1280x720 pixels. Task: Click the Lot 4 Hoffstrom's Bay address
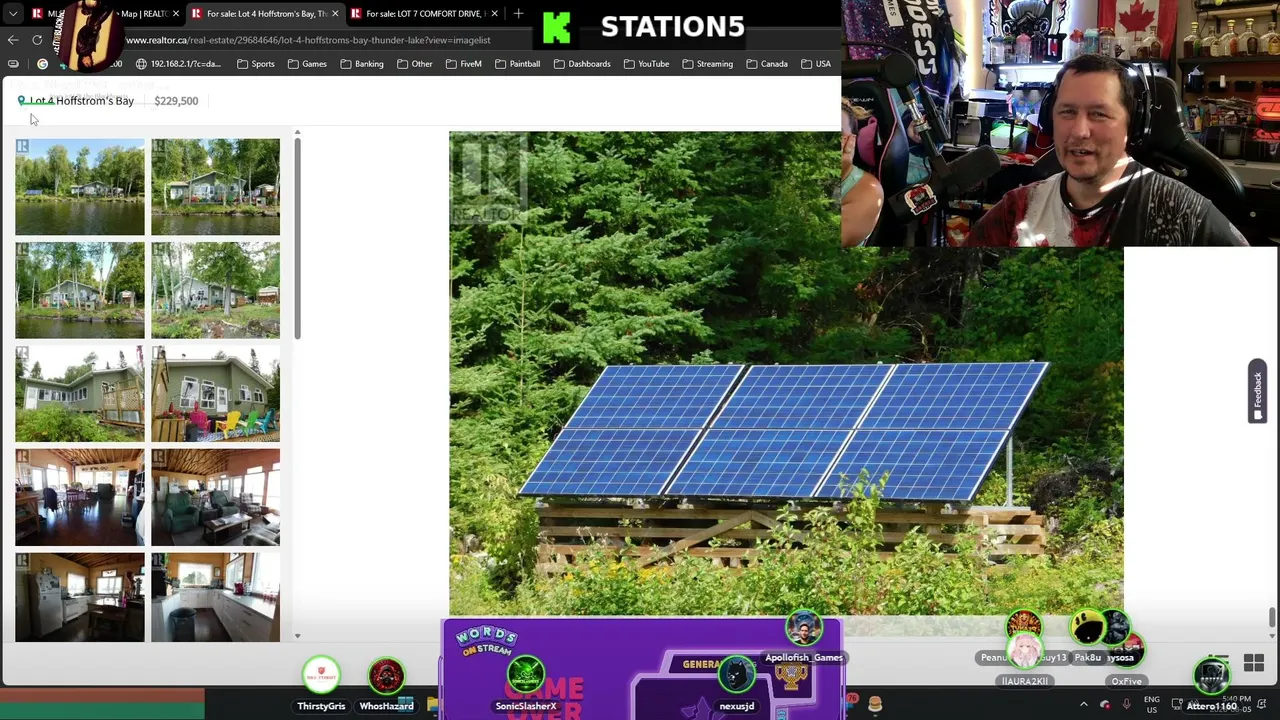[x=81, y=101]
